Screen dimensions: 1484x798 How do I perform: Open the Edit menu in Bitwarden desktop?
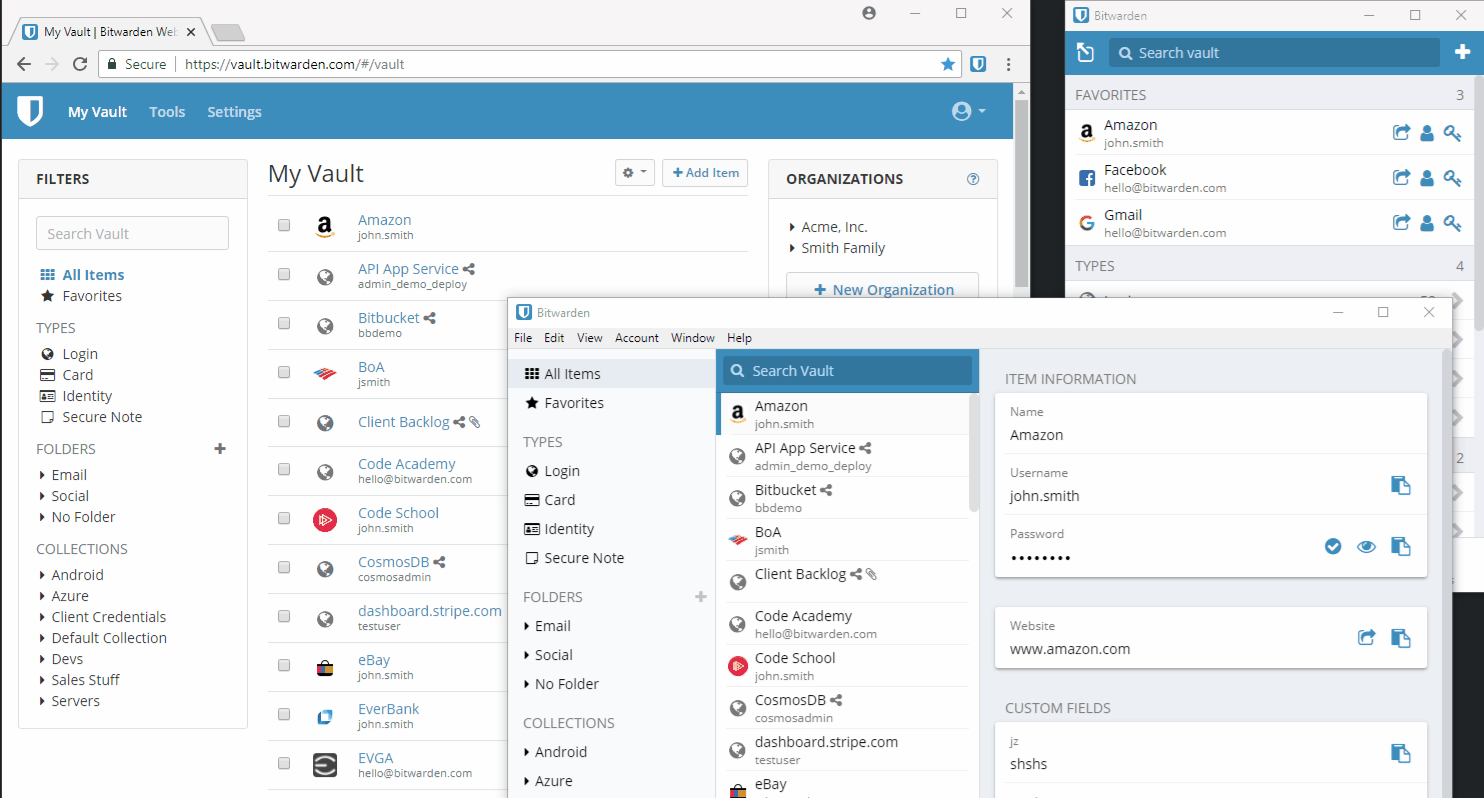tap(554, 338)
